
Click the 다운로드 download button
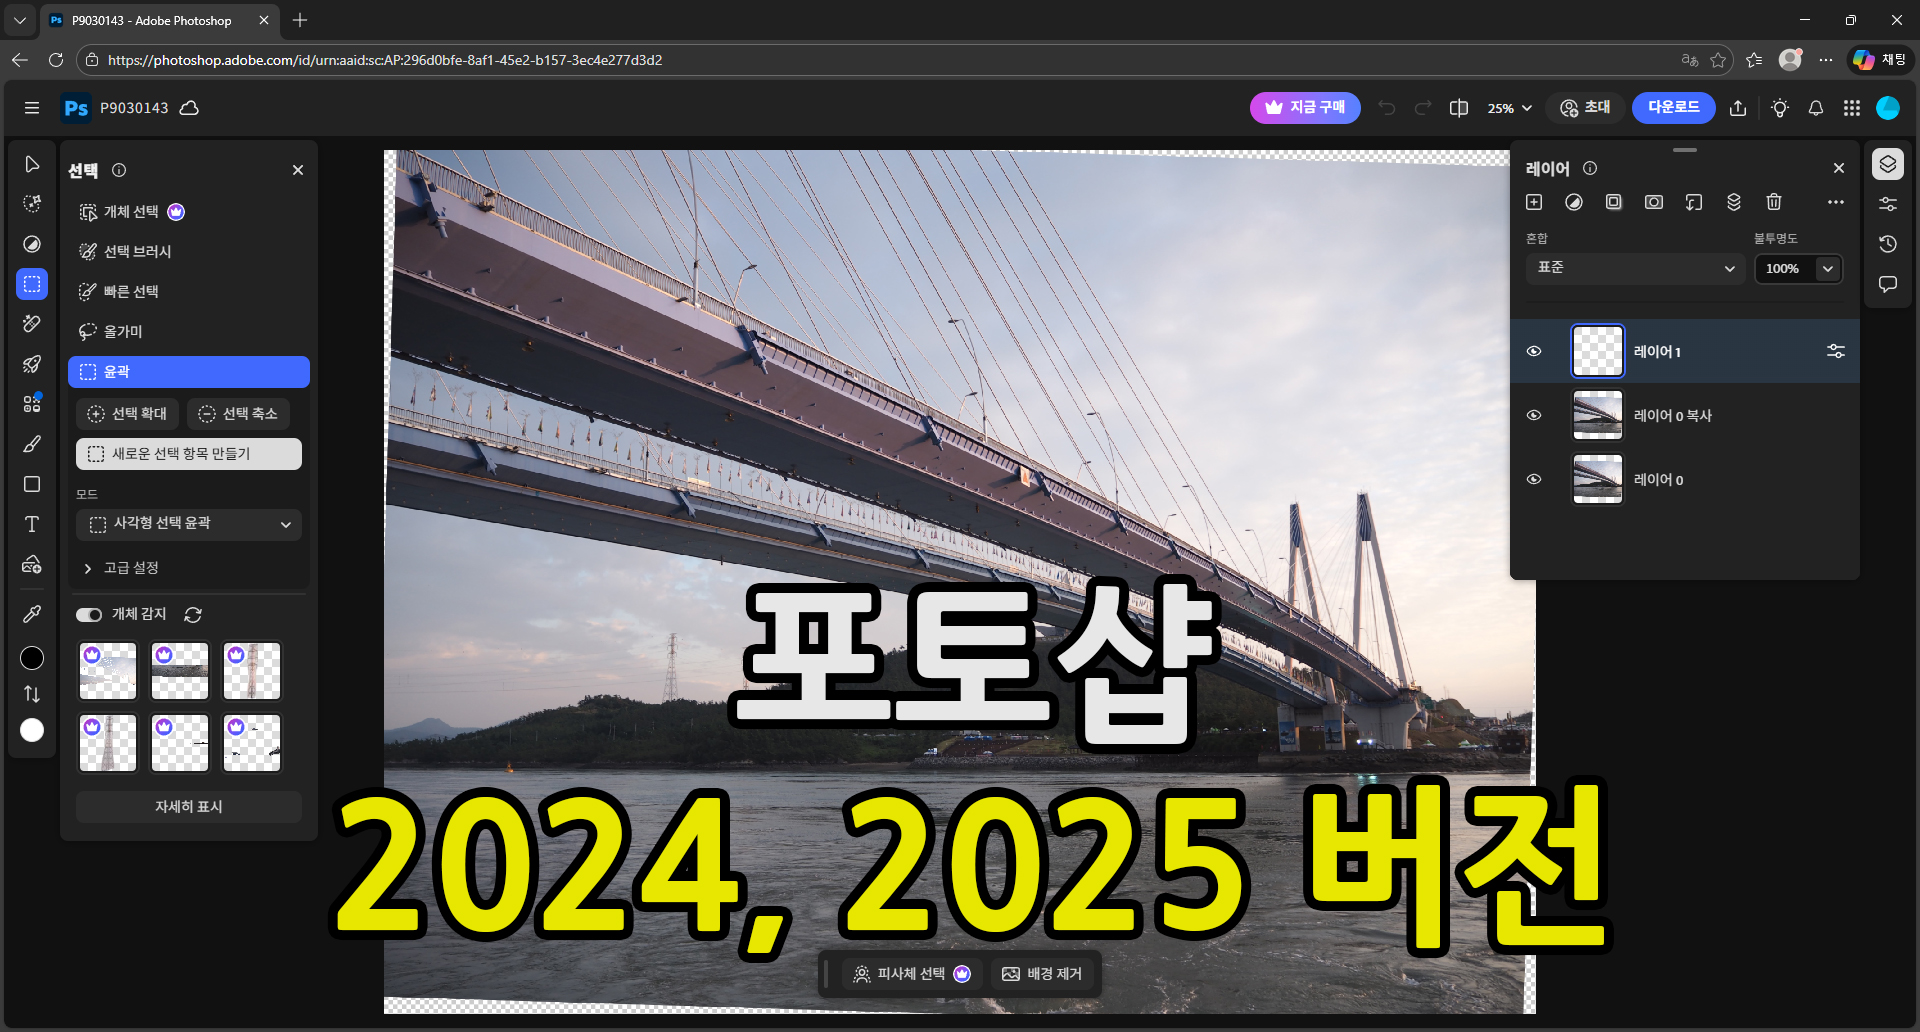coord(1674,108)
